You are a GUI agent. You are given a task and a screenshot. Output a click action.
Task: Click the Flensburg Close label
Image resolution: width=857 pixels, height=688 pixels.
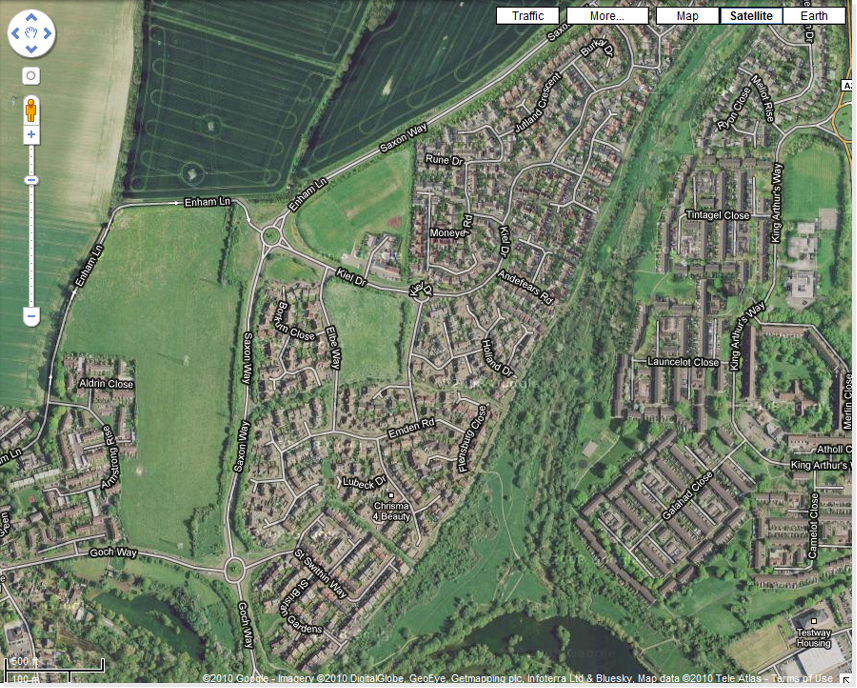[472, 439]
